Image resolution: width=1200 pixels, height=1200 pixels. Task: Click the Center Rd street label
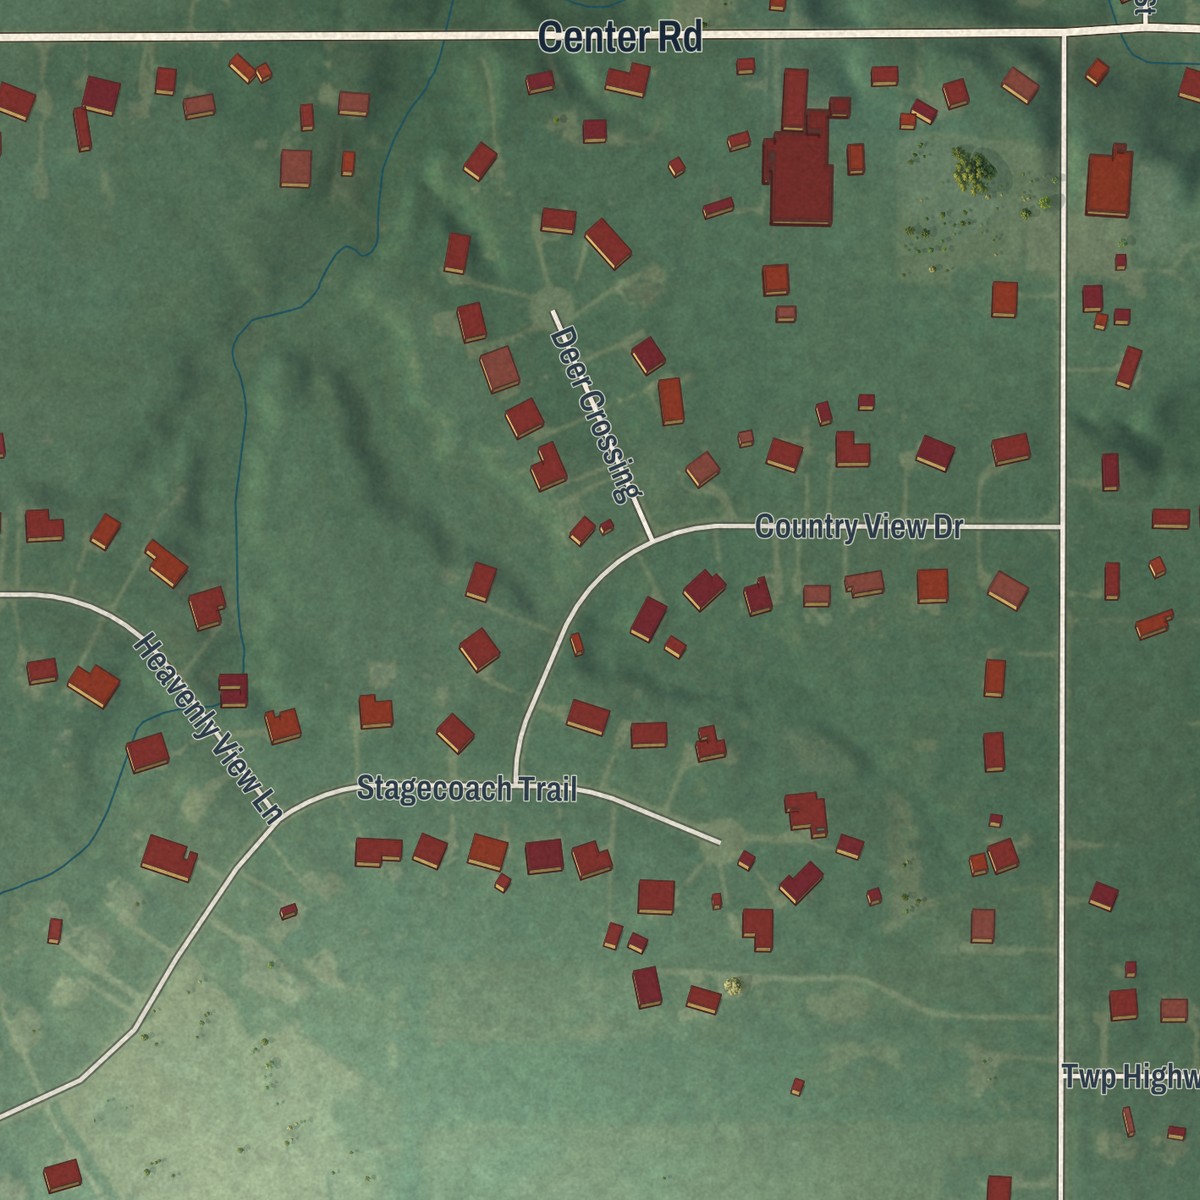pyautogui.click(x=620, y=38)
